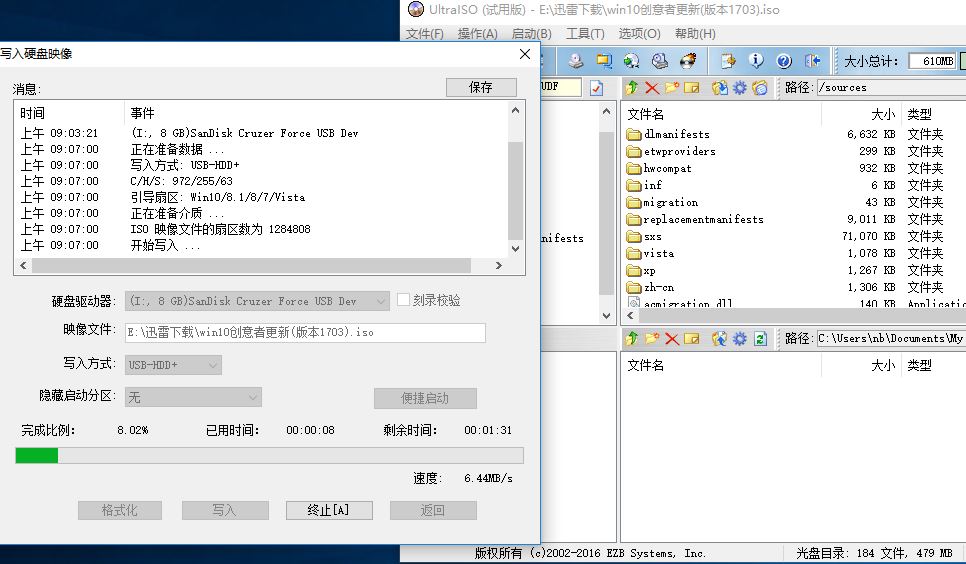Click red X delete icon in /sources toolbar
966x564 pixels.
[652, 88]
